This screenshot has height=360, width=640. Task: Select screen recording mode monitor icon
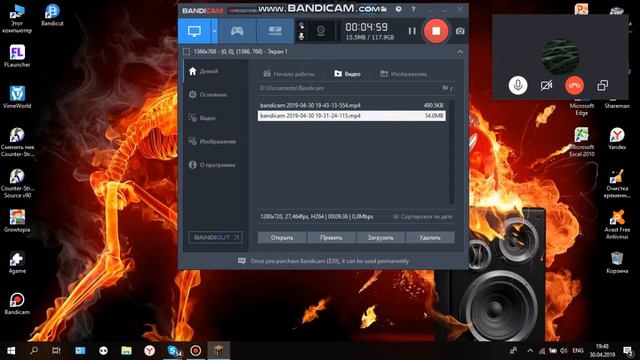(x=194, y=31)
